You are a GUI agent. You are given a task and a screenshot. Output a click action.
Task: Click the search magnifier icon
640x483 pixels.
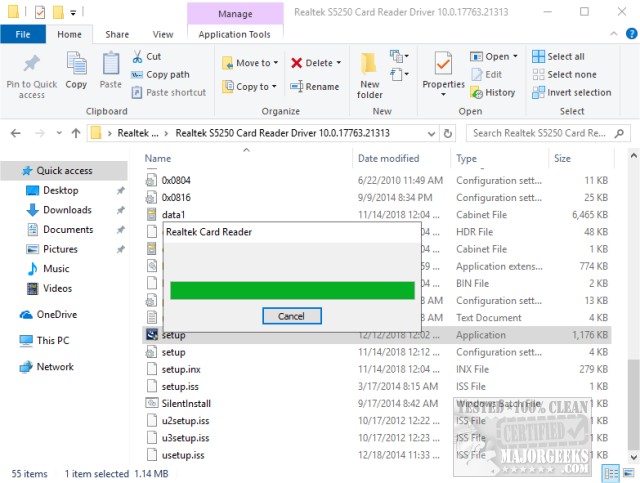point(619,133)
